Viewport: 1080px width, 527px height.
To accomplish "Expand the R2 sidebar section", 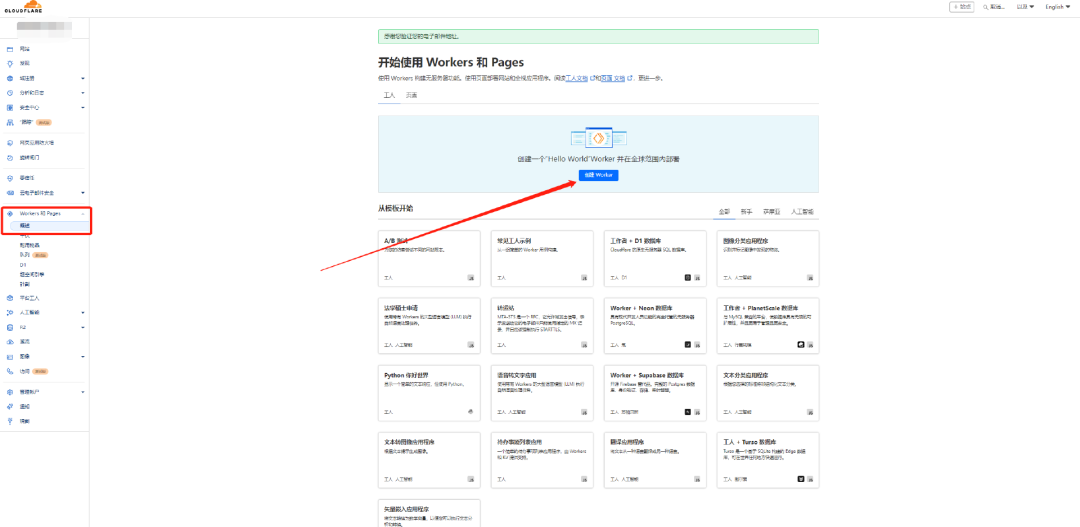I will 83,328.
